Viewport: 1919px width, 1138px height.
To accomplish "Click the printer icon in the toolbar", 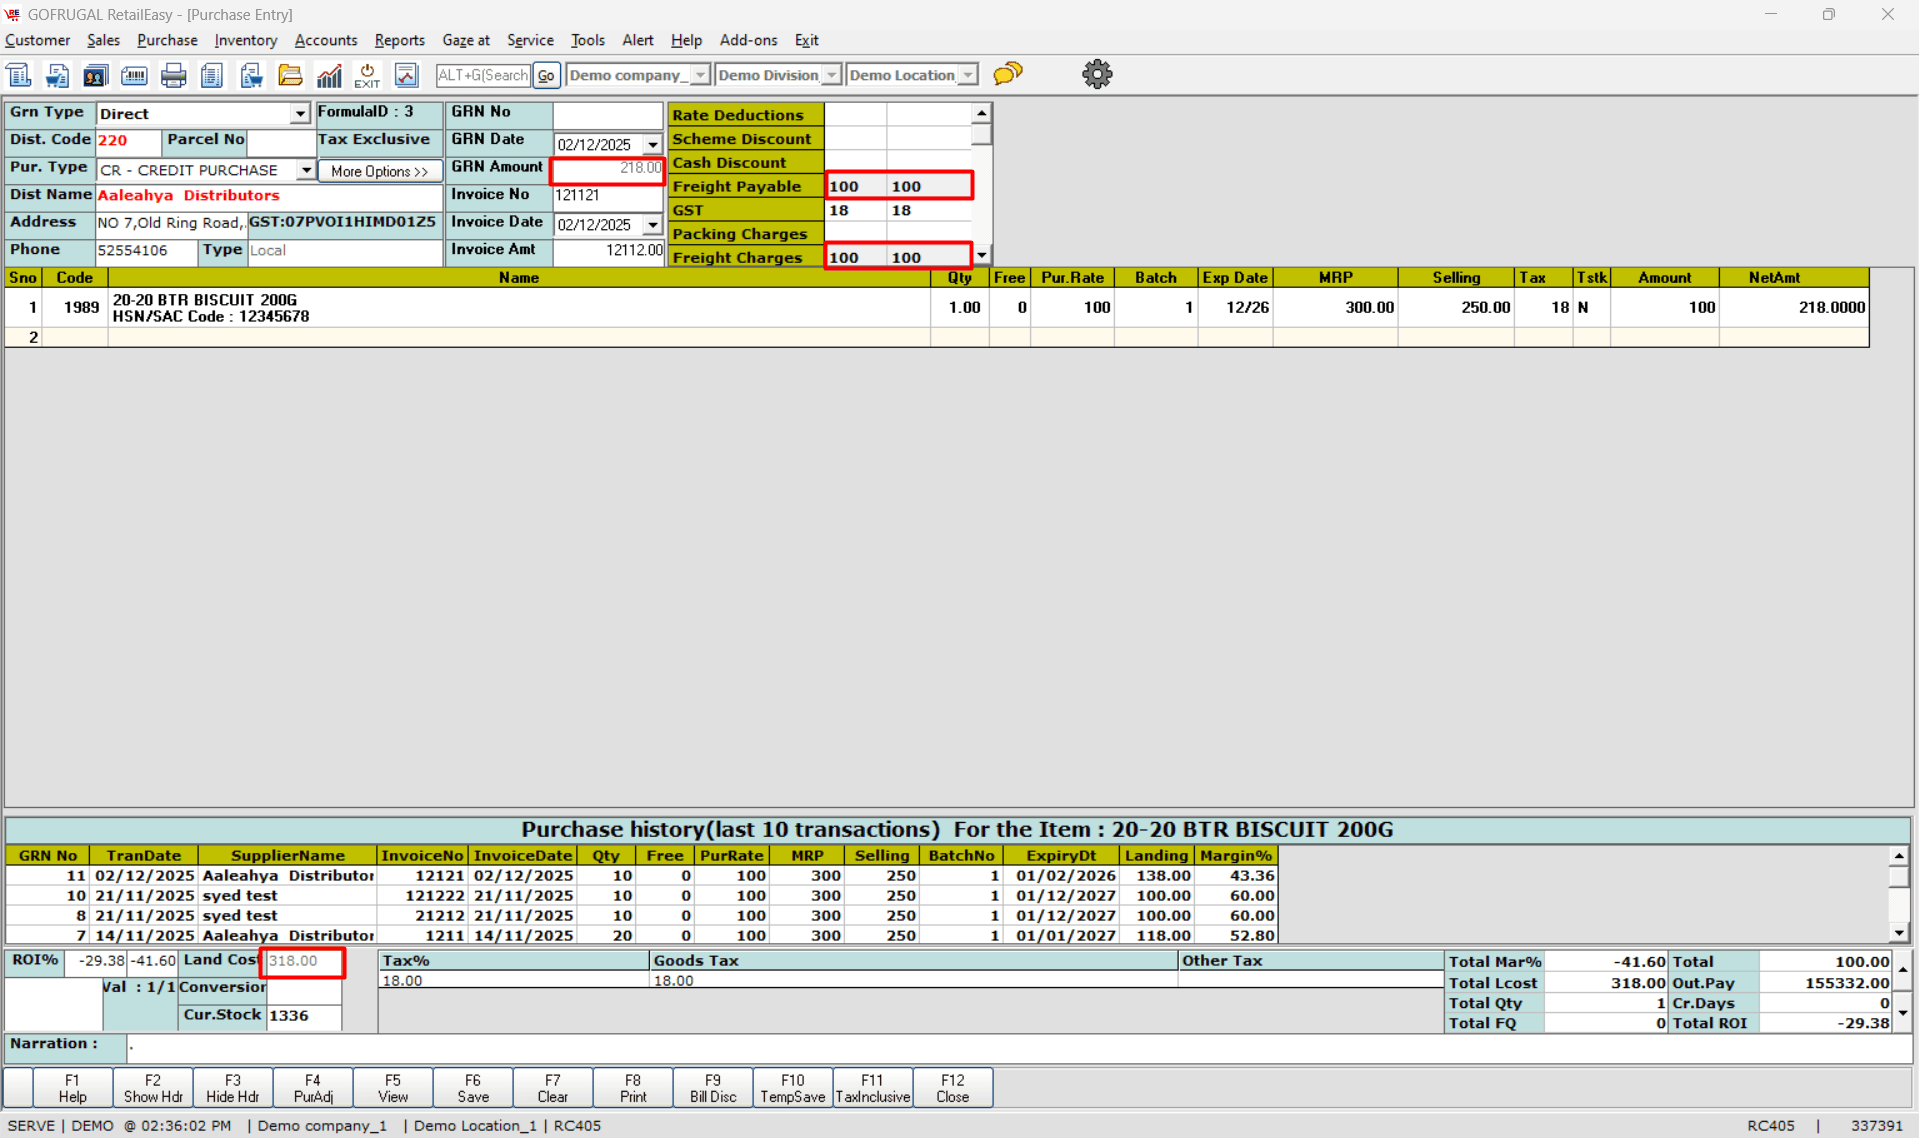I will coord(173,75).
